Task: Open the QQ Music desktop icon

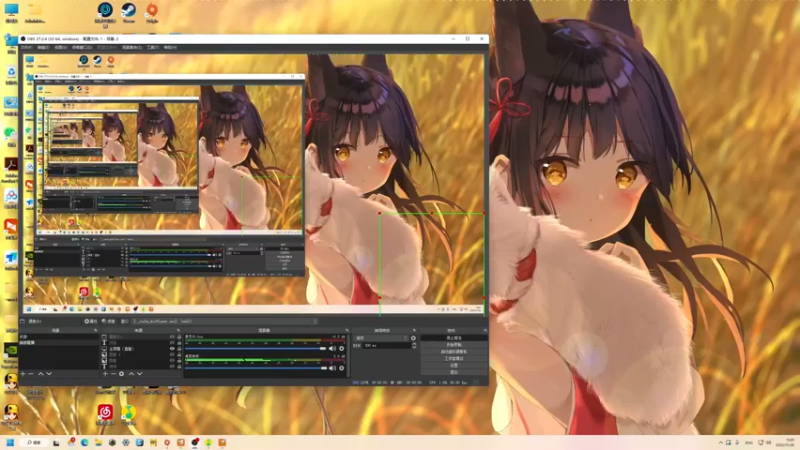Action: tap(128, 414)
